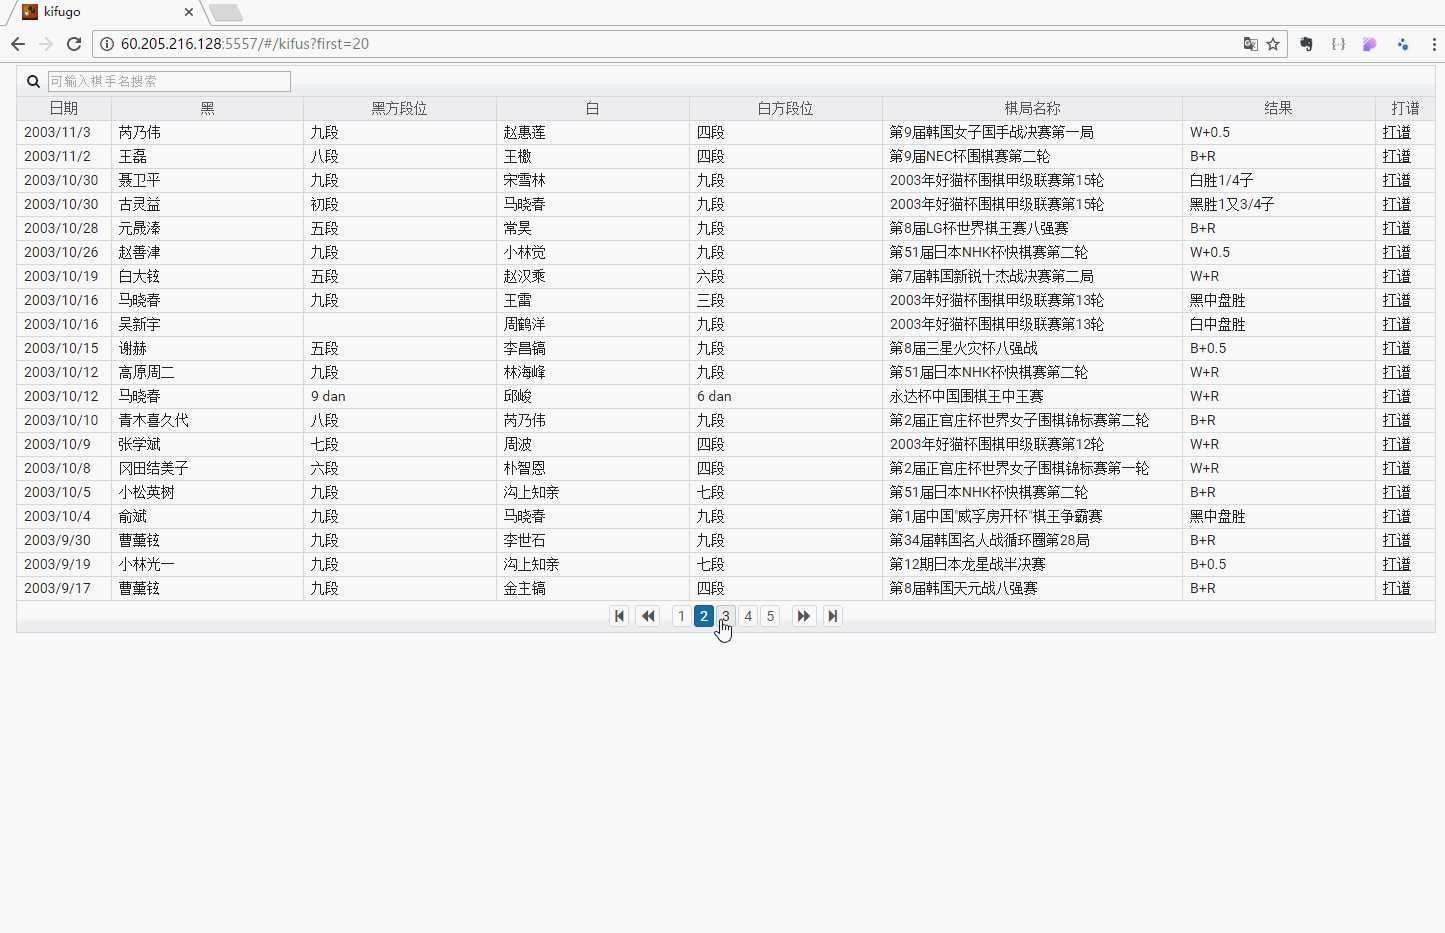Open the Chrome menu three-dots icon
1445x933 pixels.
tap(1434, 44)
